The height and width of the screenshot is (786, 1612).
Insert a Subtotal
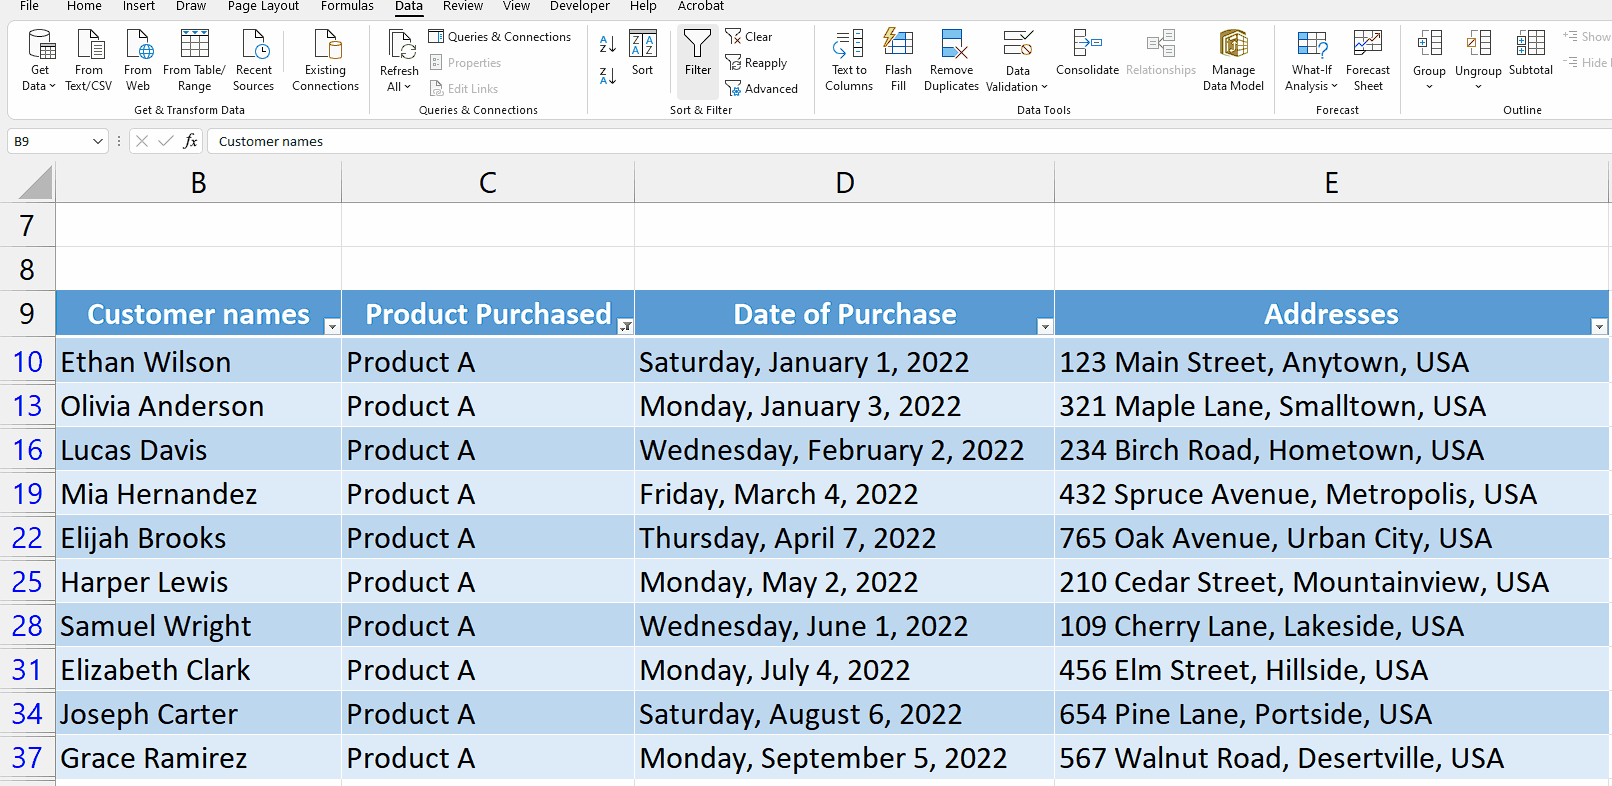1530,54
